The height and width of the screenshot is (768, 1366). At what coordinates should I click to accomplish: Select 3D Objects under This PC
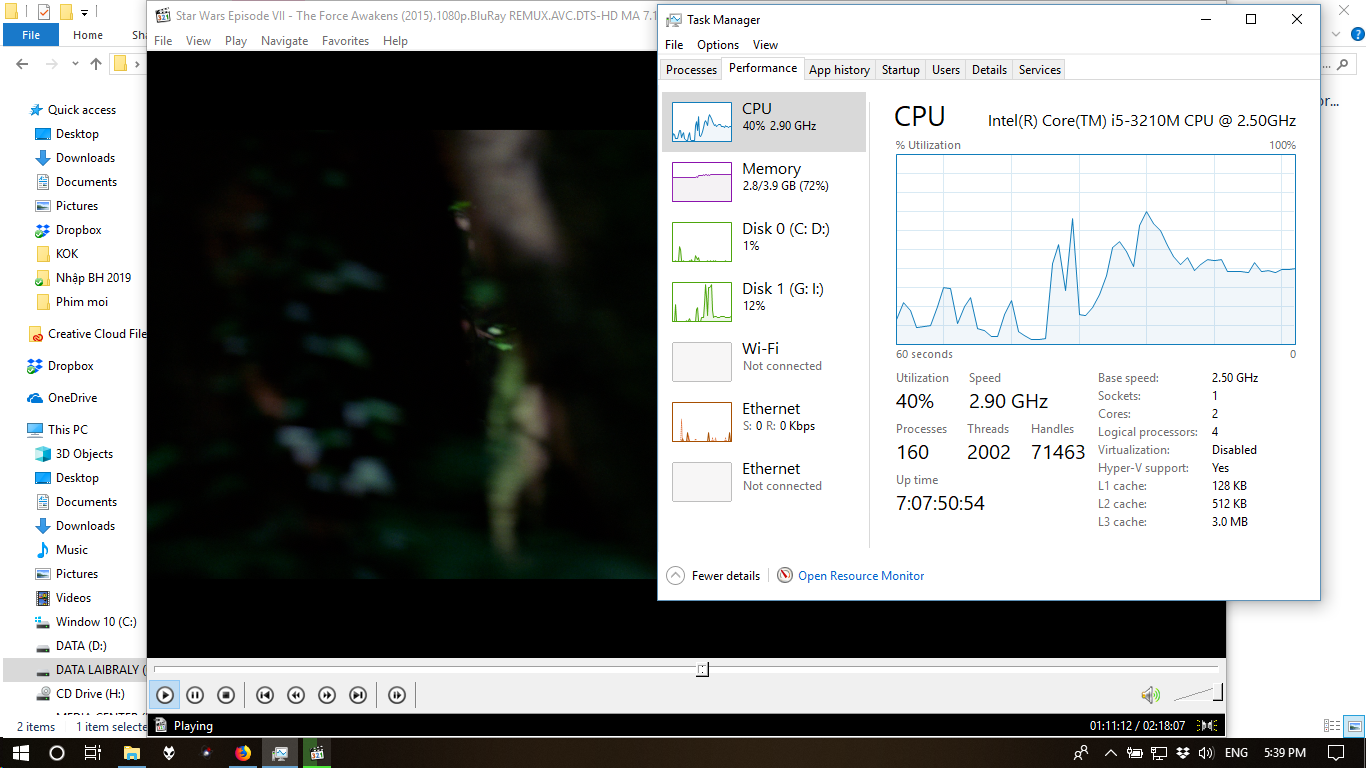tap(84, 454)
